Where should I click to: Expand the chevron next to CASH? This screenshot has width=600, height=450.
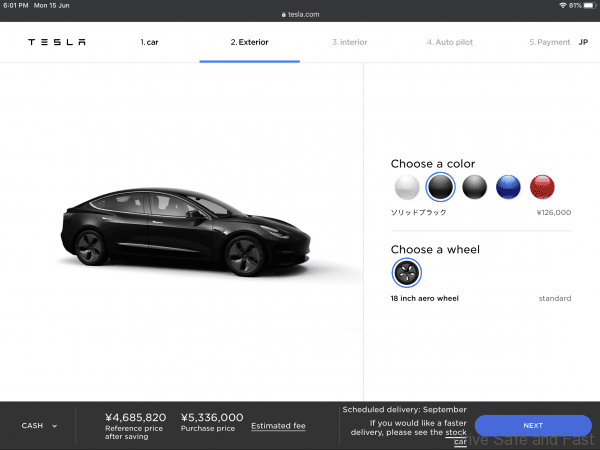click(55, 426)
